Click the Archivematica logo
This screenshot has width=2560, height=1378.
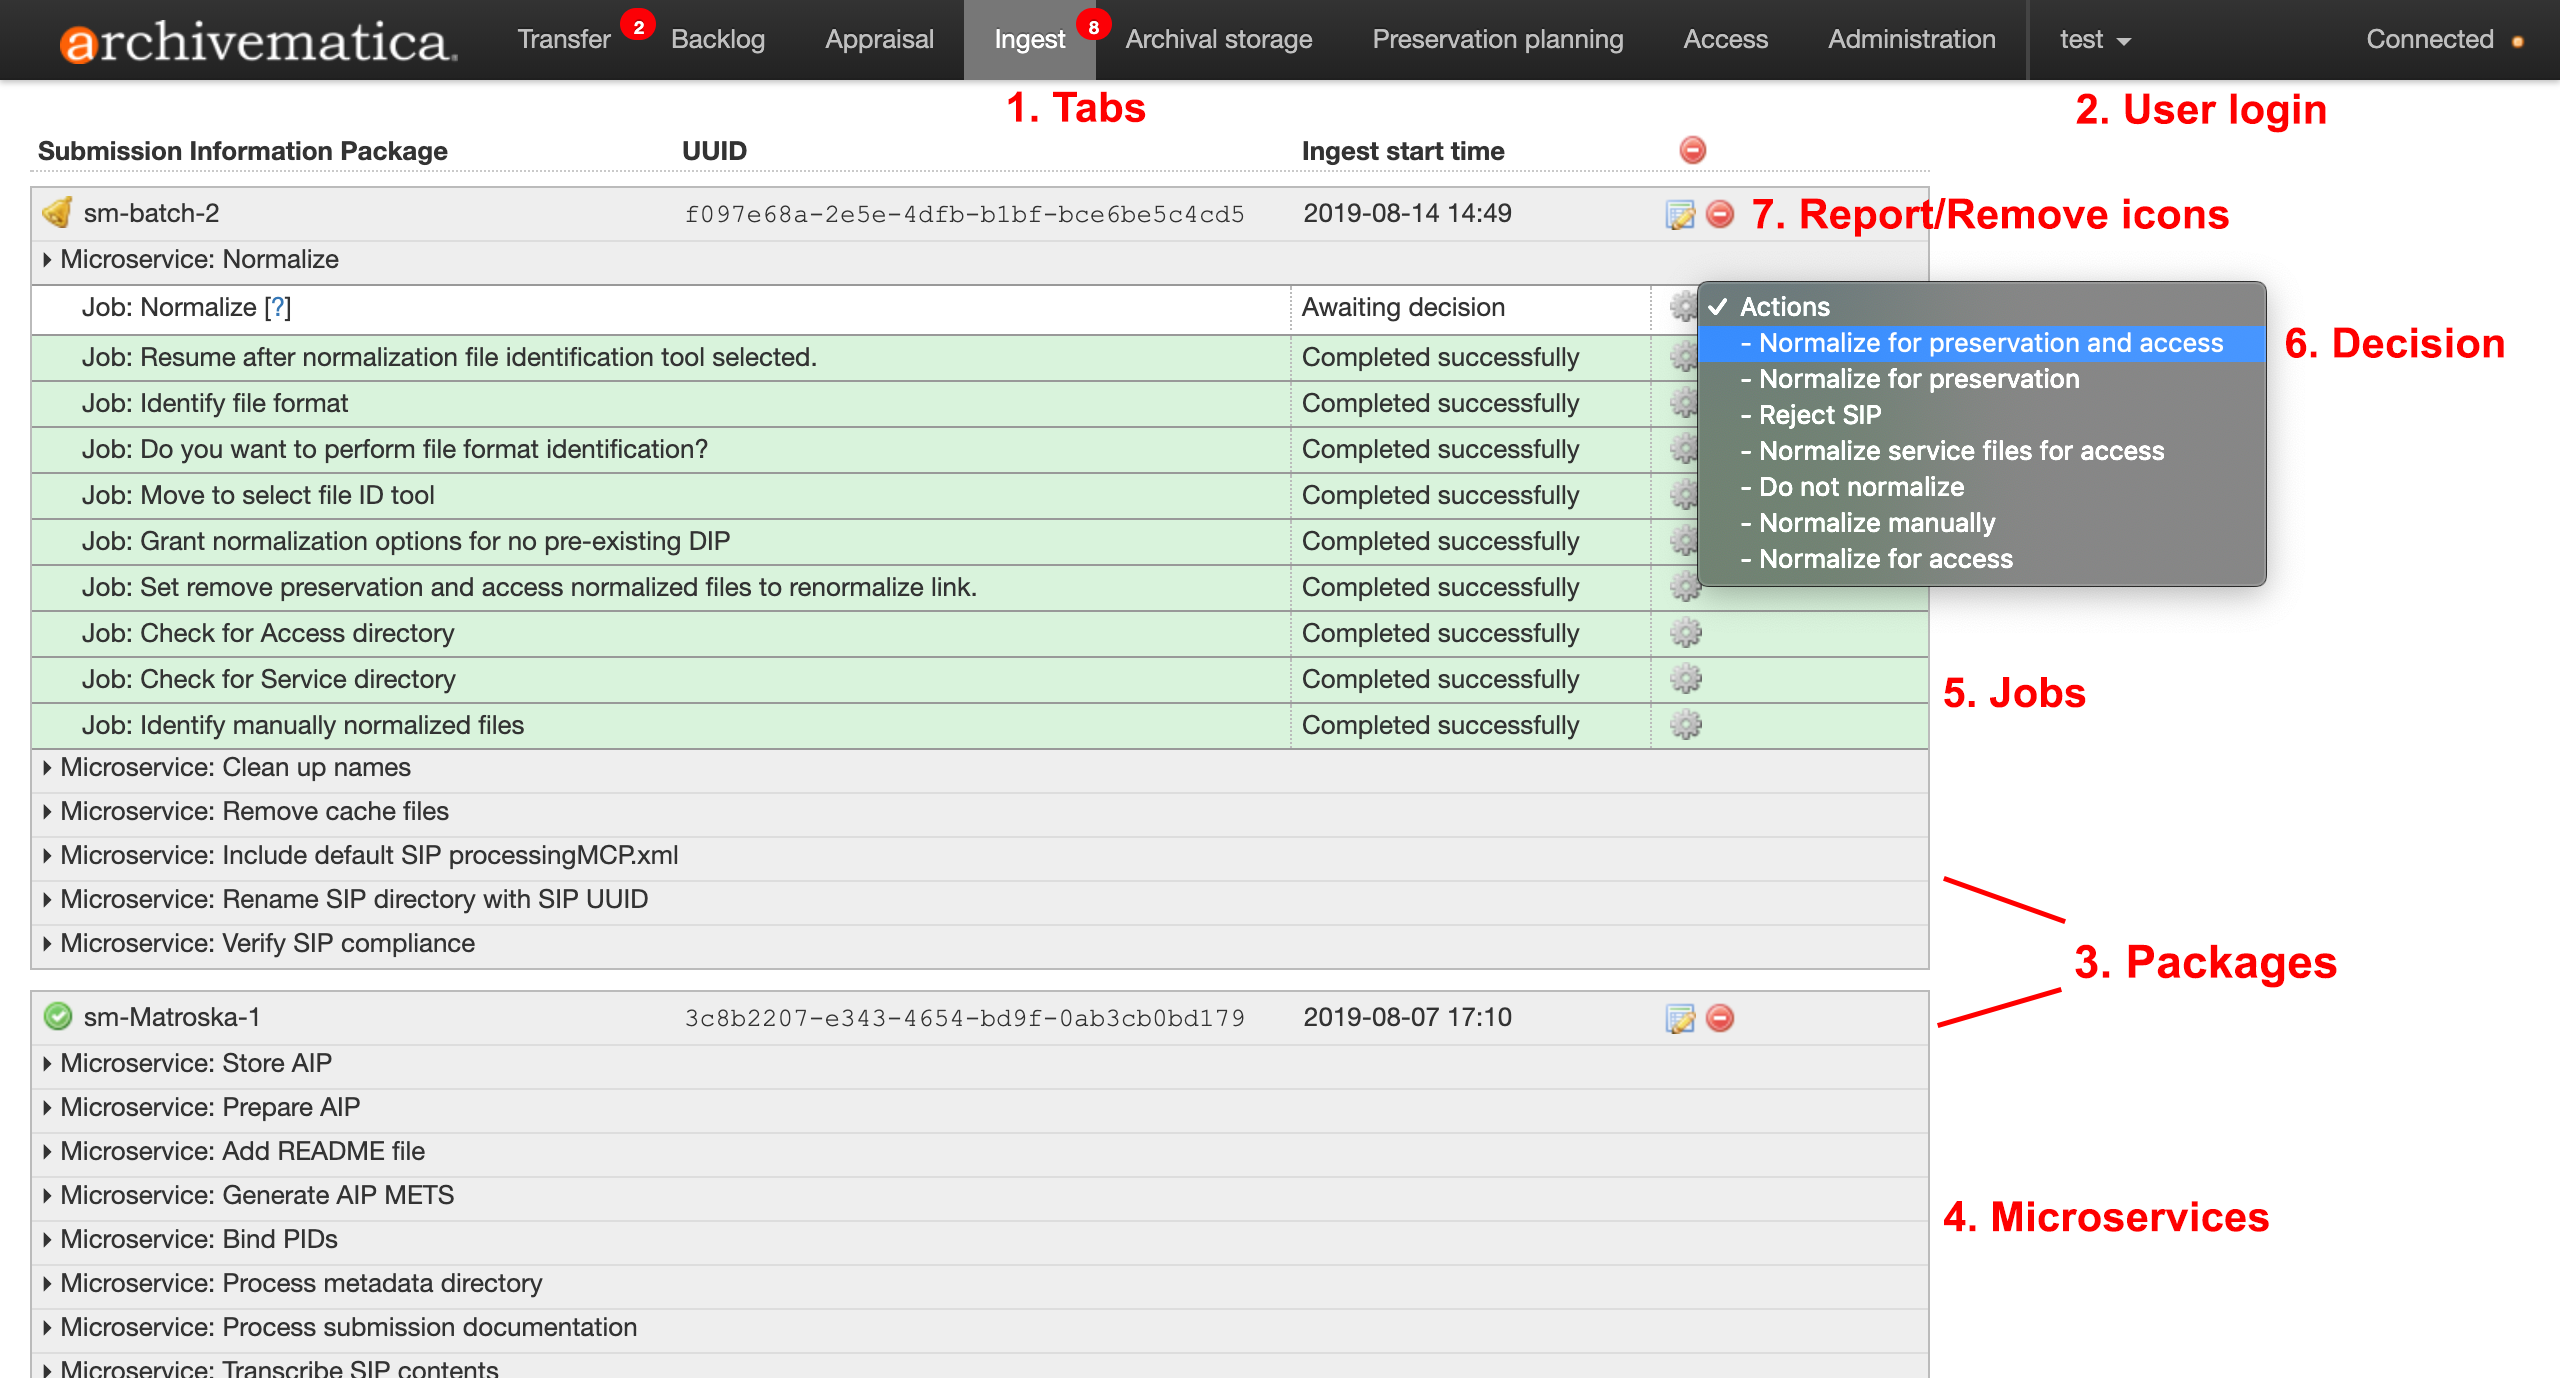point(258,41)
